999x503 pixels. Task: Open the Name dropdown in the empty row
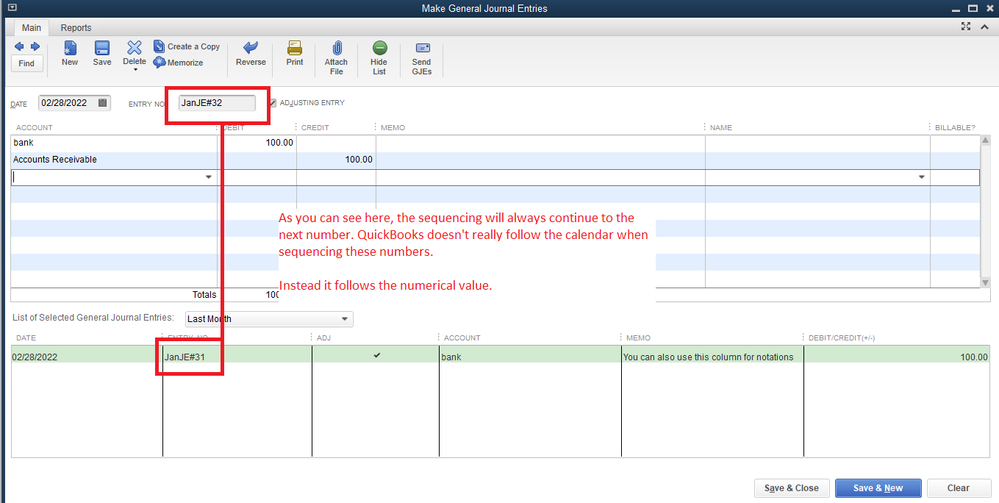pos(921,177)
